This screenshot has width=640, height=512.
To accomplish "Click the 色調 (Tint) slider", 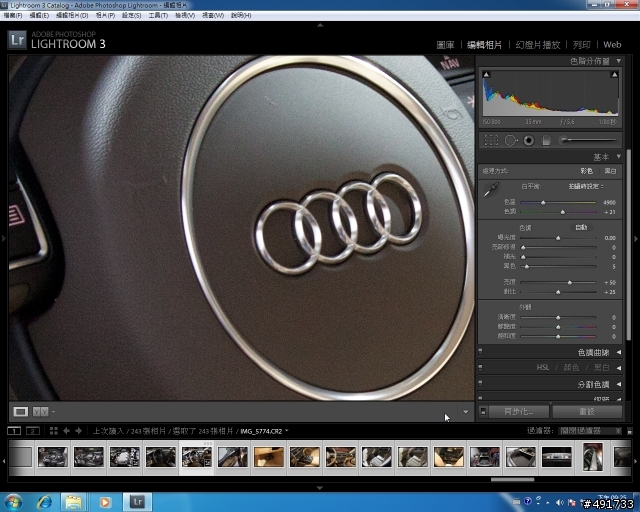I will [558, 212].
